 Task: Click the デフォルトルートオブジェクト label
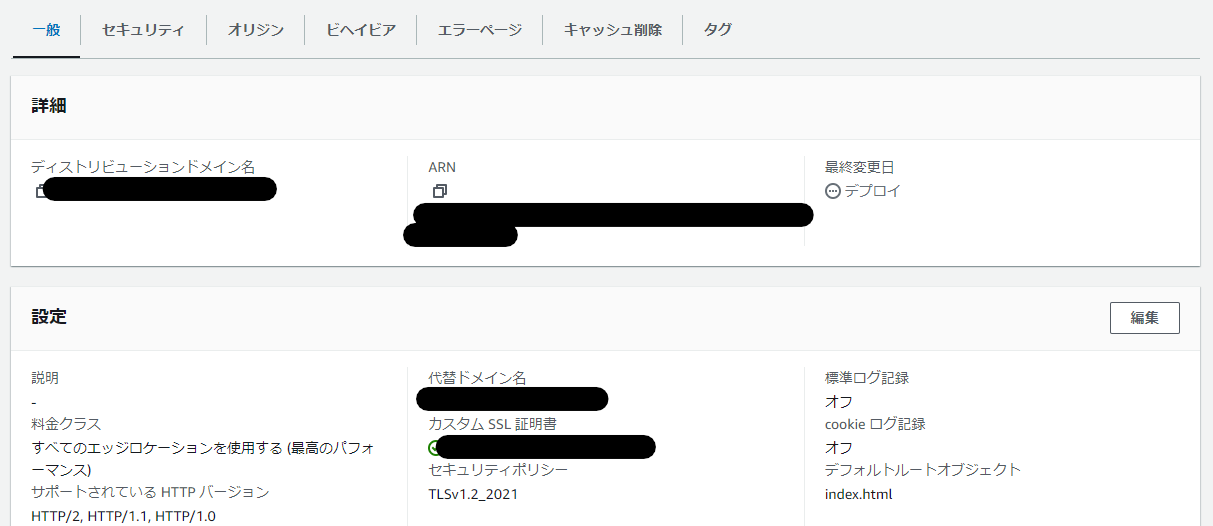point(923,470)
